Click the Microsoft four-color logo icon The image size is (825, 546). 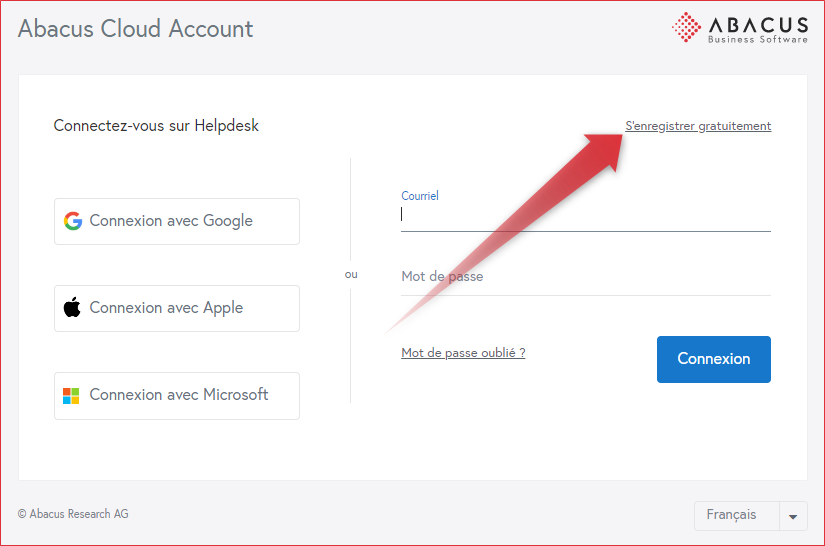72,395
